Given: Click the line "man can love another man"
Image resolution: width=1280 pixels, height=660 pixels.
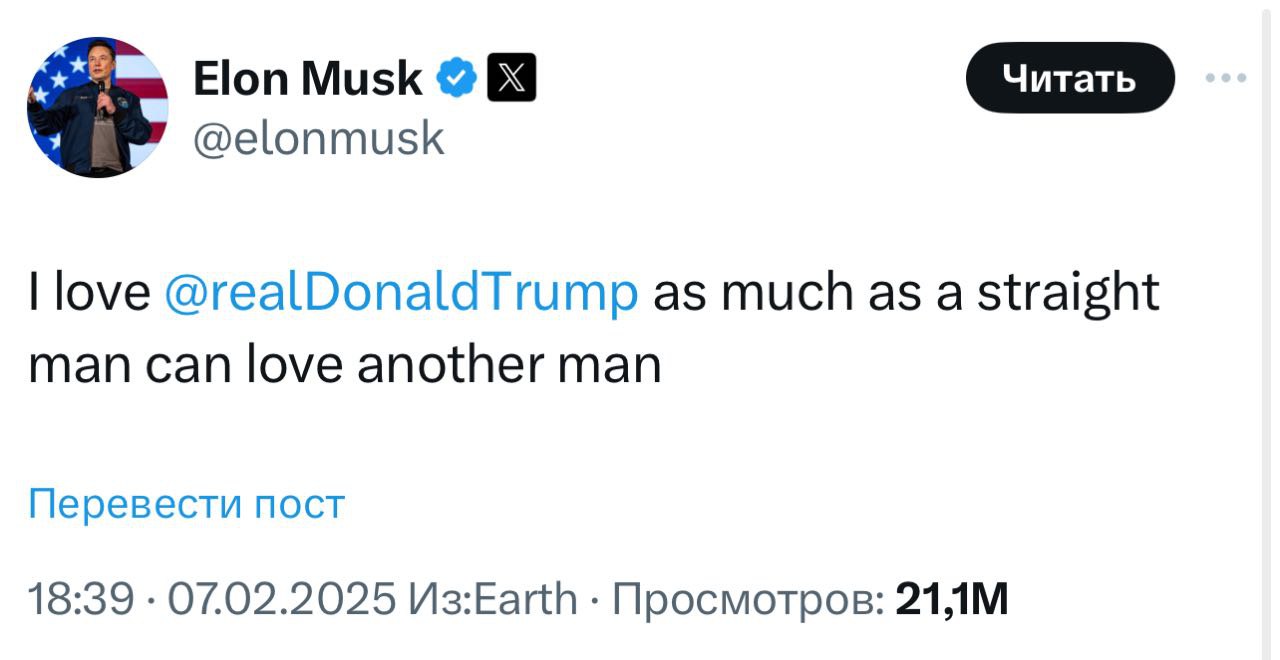Looking at the screenshot, I should pos(345,365).
